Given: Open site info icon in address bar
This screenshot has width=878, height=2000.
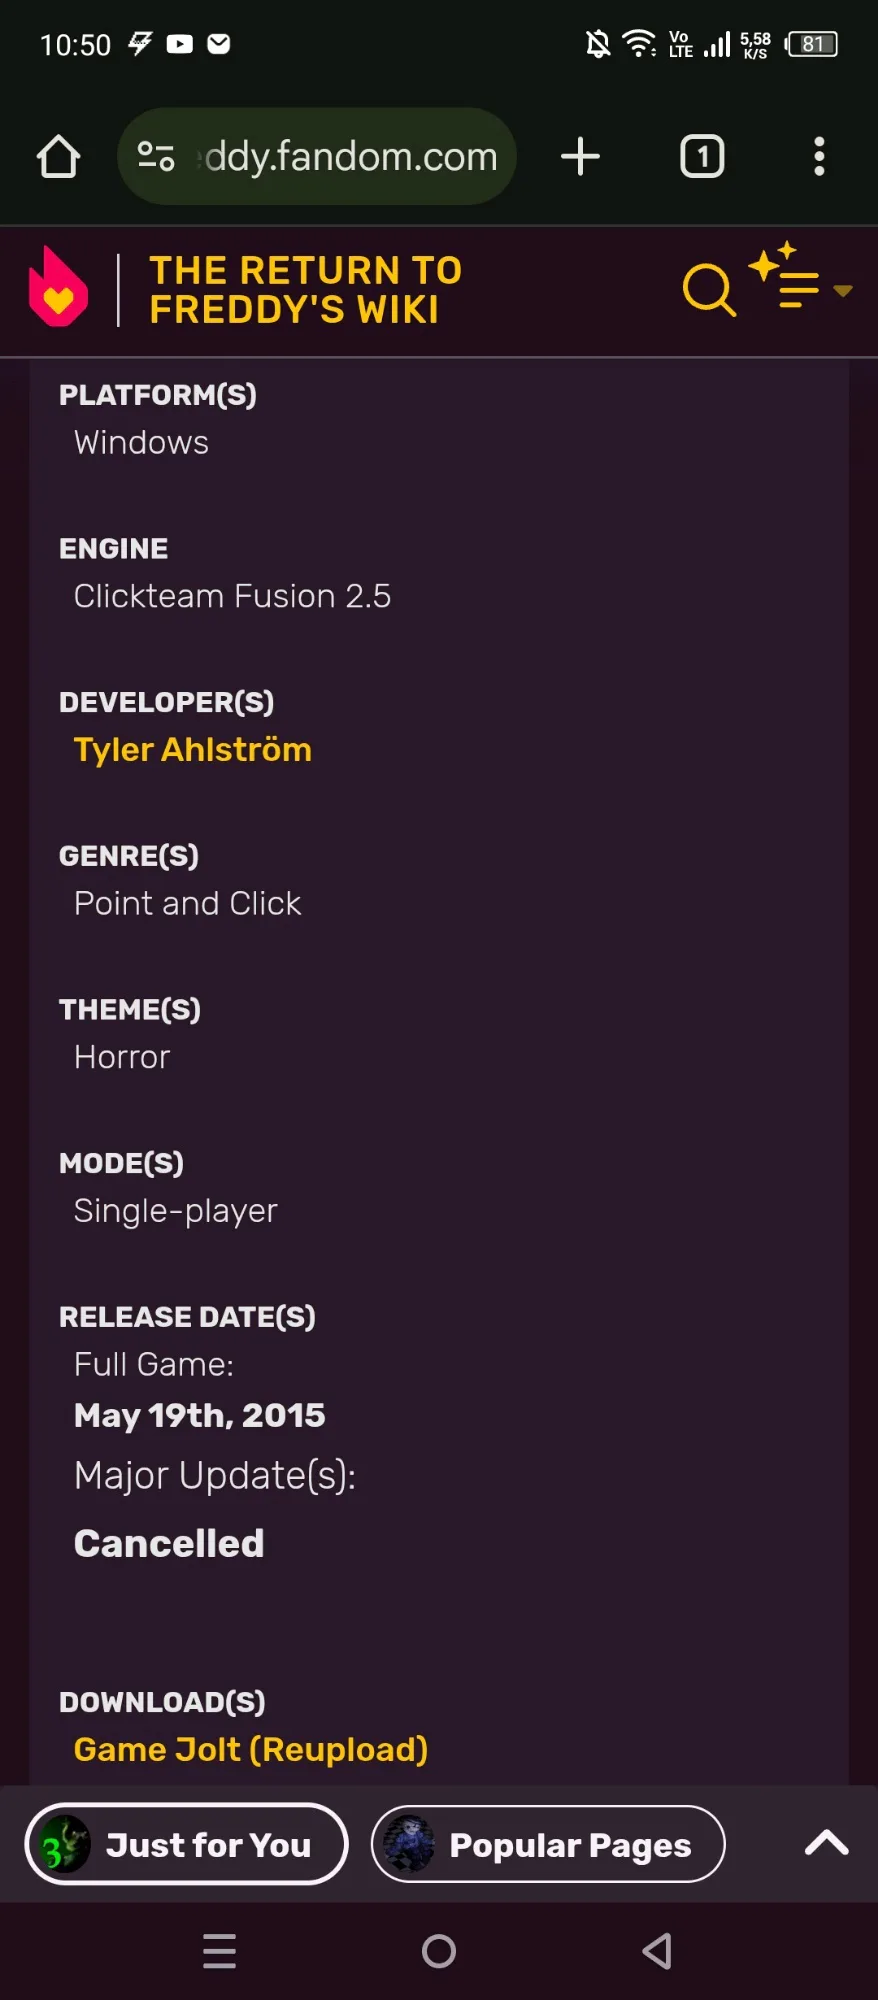Looking at the screenshot, I should coord(156,157).
